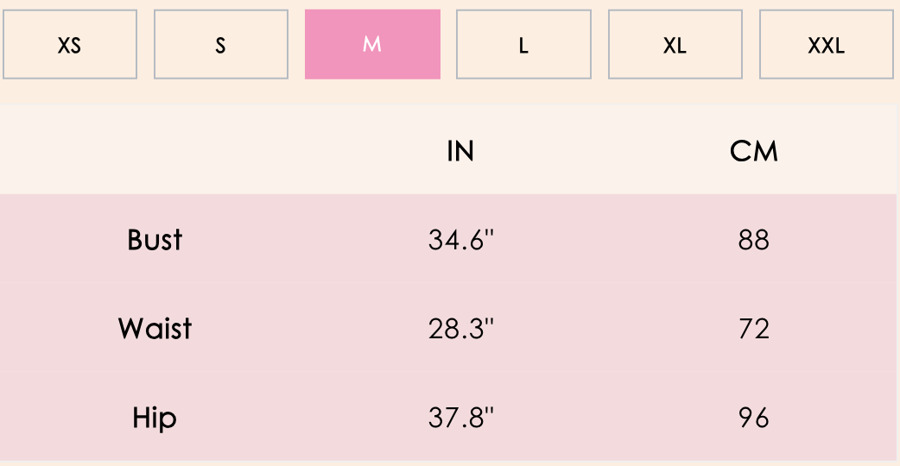Select the 37.8" hip inches value
Viewport: 900px width, 466px height.
(x=461, y=417)
